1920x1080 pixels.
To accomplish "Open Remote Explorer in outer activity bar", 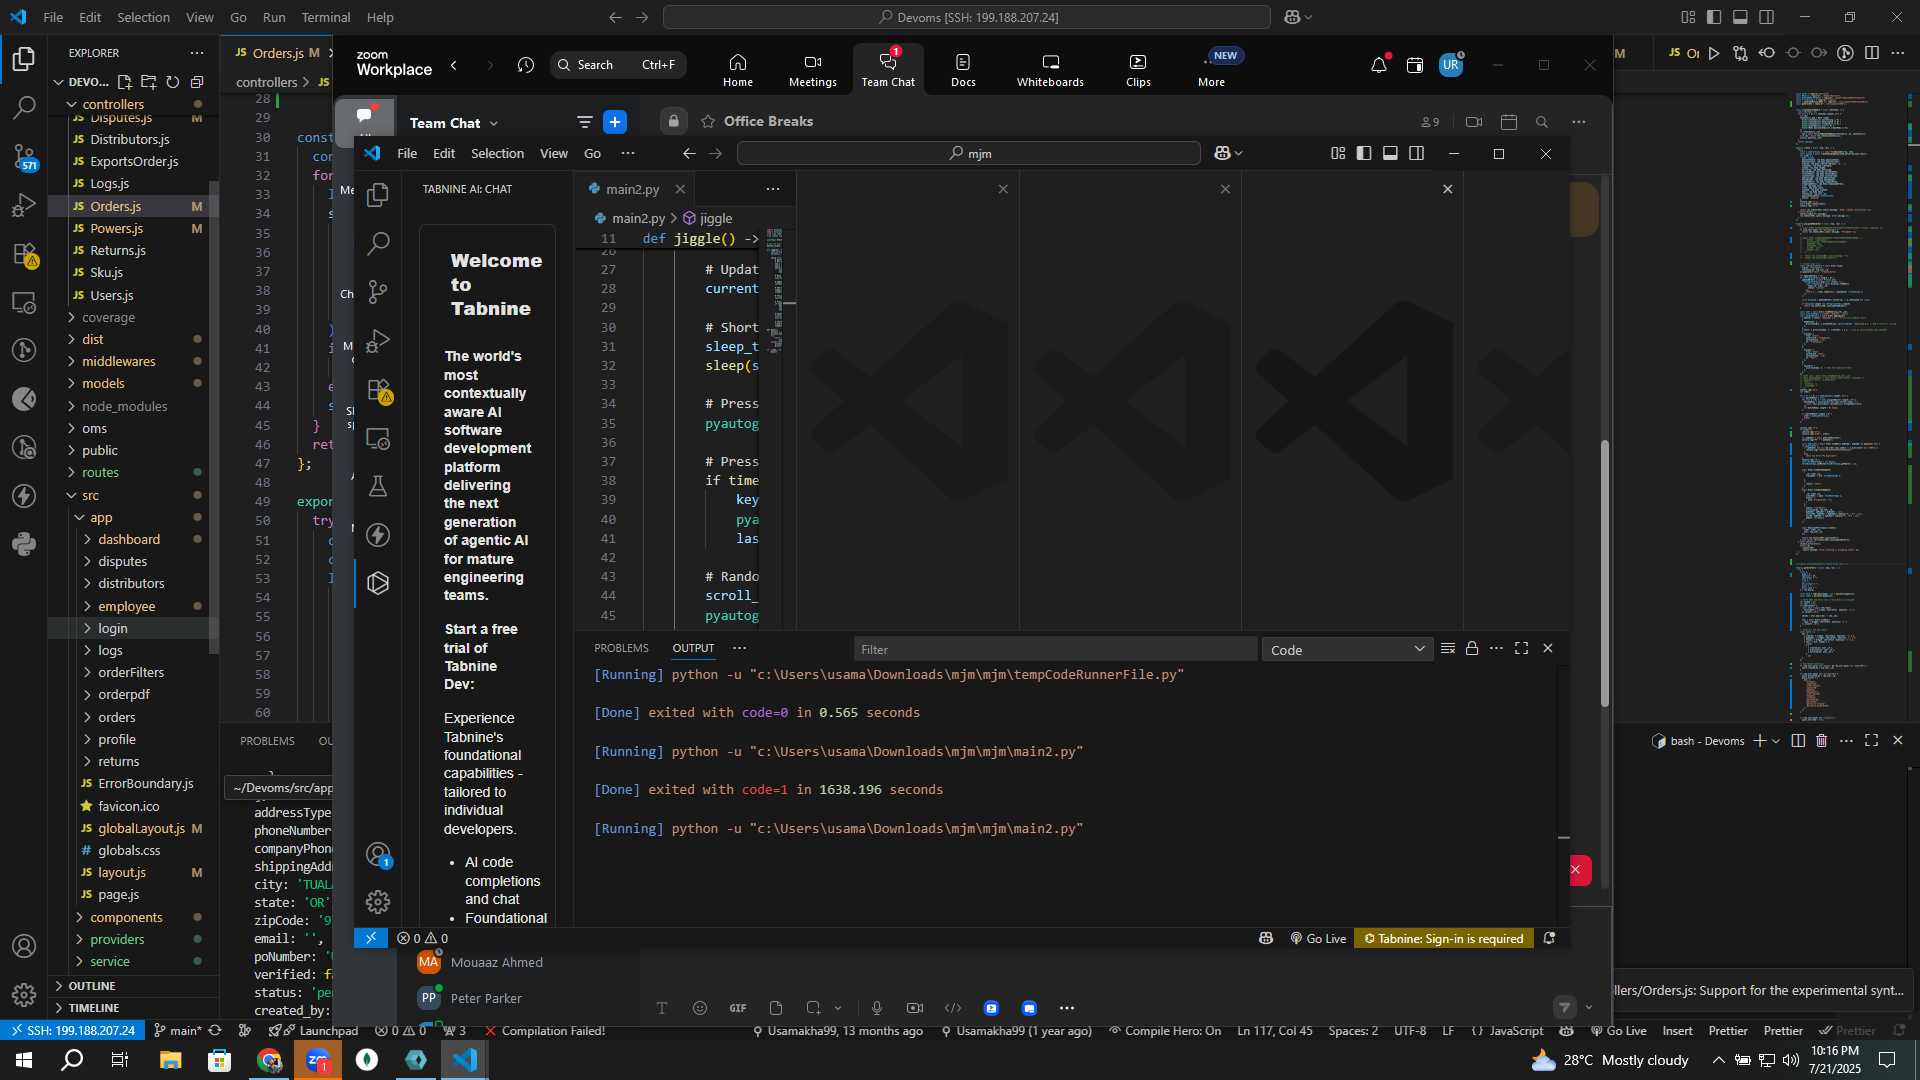I will click(x=24, y=302).
